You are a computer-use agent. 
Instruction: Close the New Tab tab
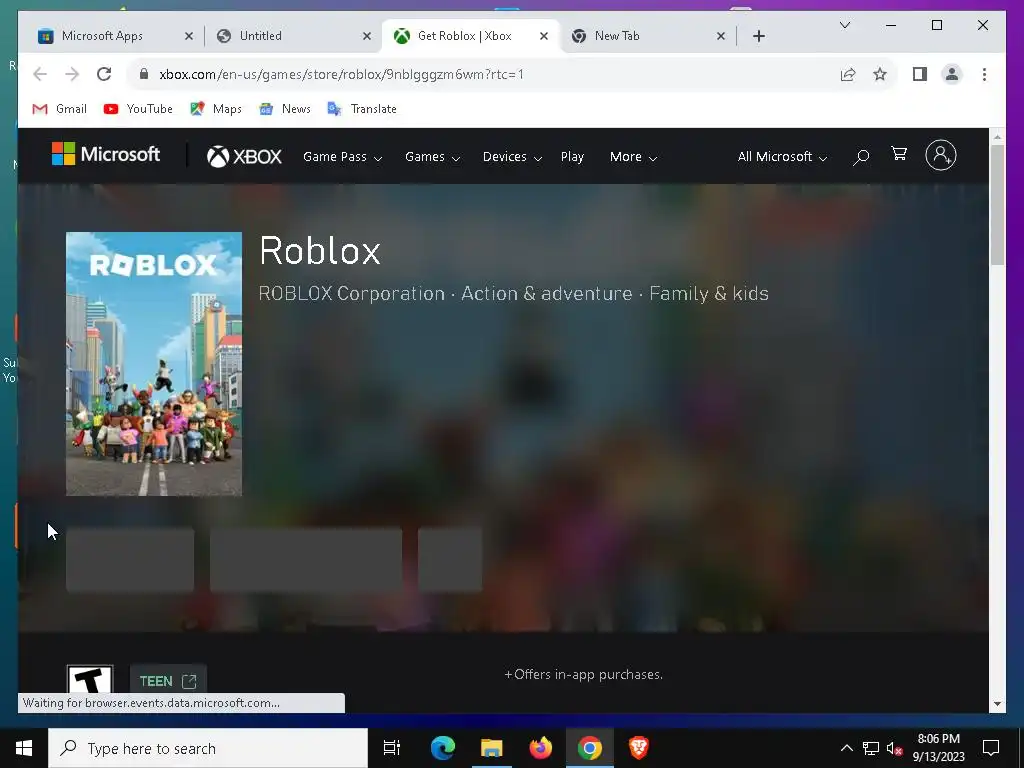[721, 36]
